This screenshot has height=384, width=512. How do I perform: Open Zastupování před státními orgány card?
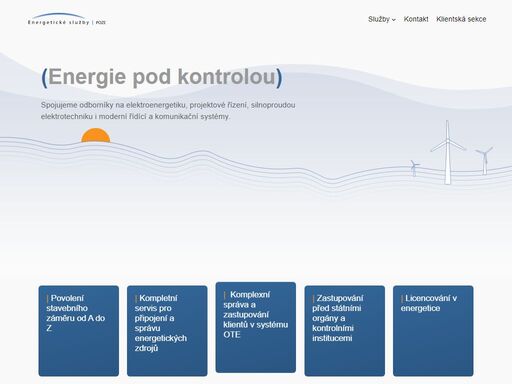point(344,331)
